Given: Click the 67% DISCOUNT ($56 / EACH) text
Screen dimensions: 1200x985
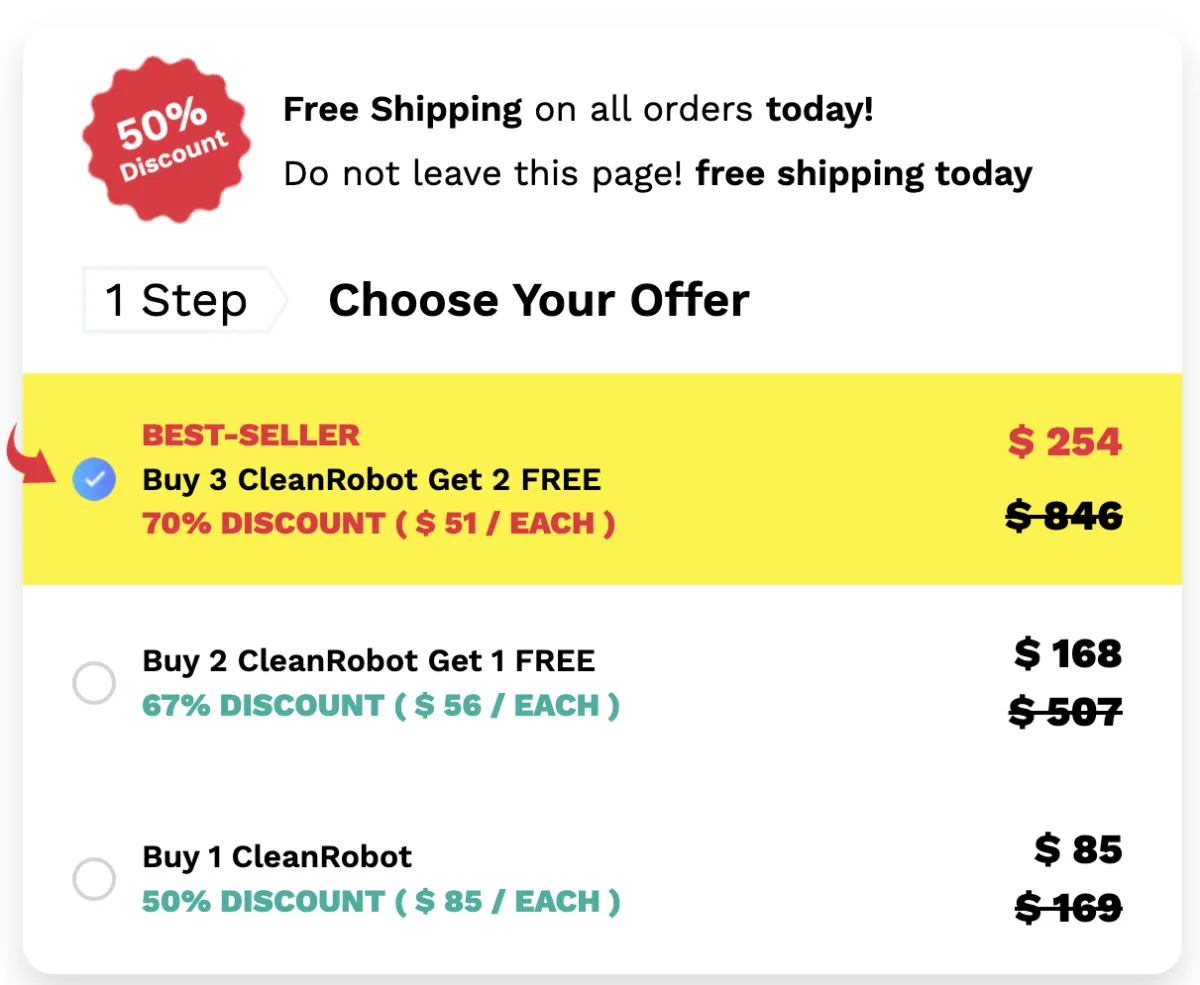Looking at the screenshot, I should (x=381, y=706).
